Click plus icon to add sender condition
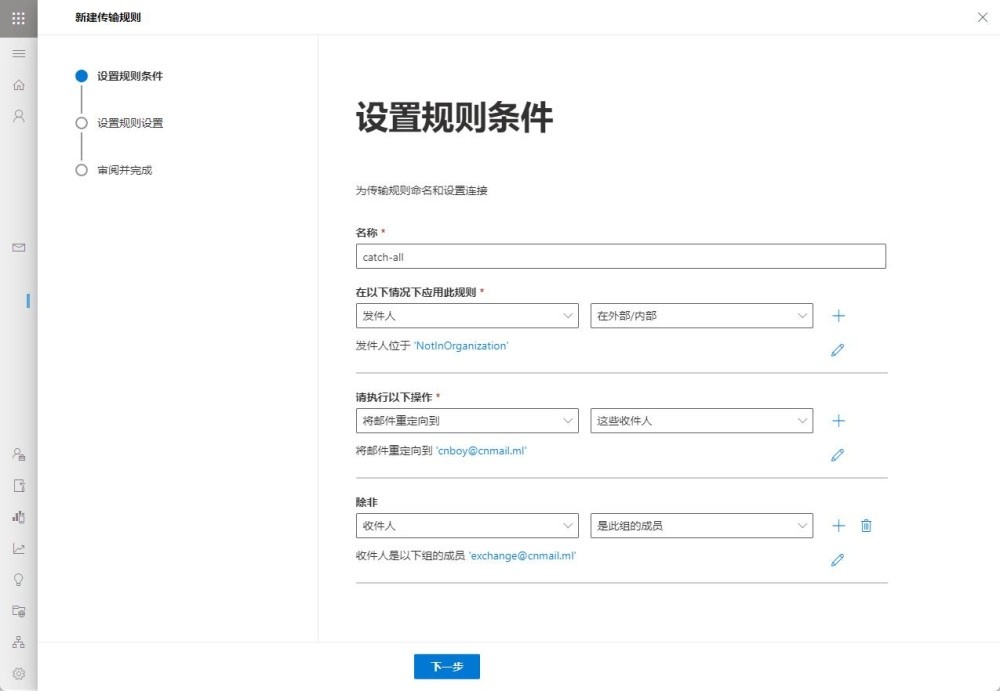The image size is (1000, 691). point(838,316)
